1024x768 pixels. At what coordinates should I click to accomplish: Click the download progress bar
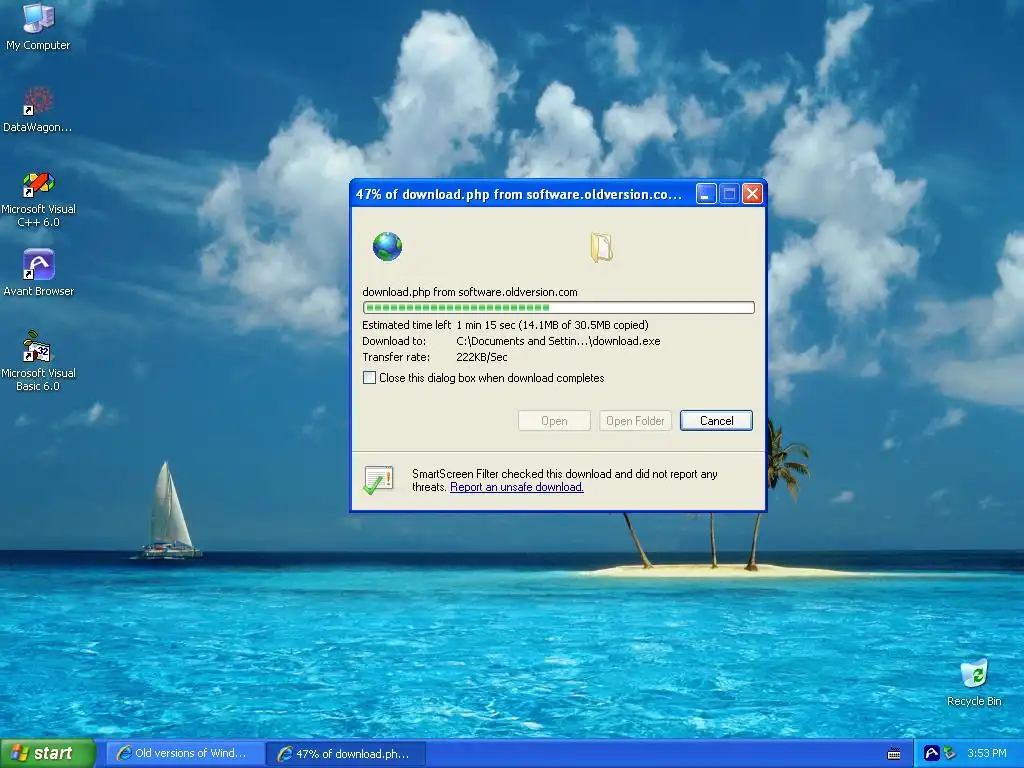pyautogui.click(x=558, y=308)
